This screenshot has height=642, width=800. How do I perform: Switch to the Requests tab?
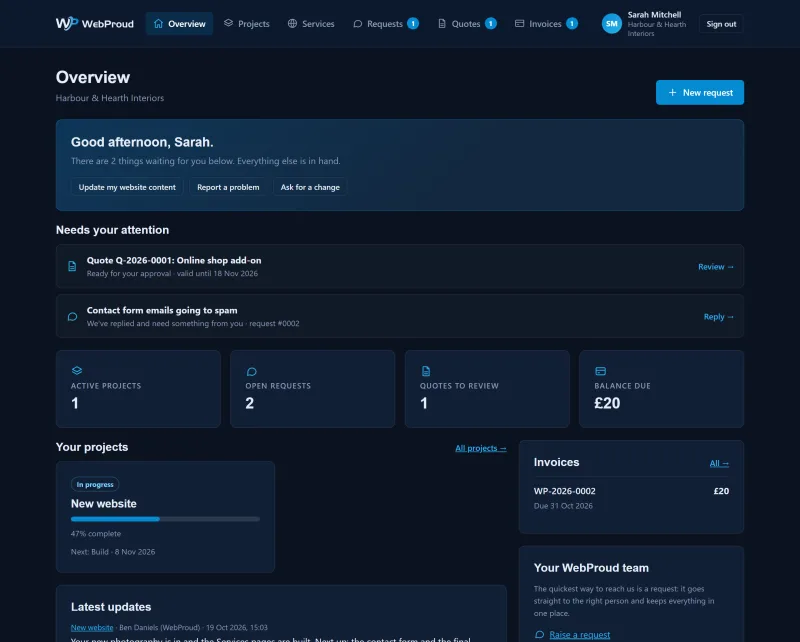[x=386, y=23]
